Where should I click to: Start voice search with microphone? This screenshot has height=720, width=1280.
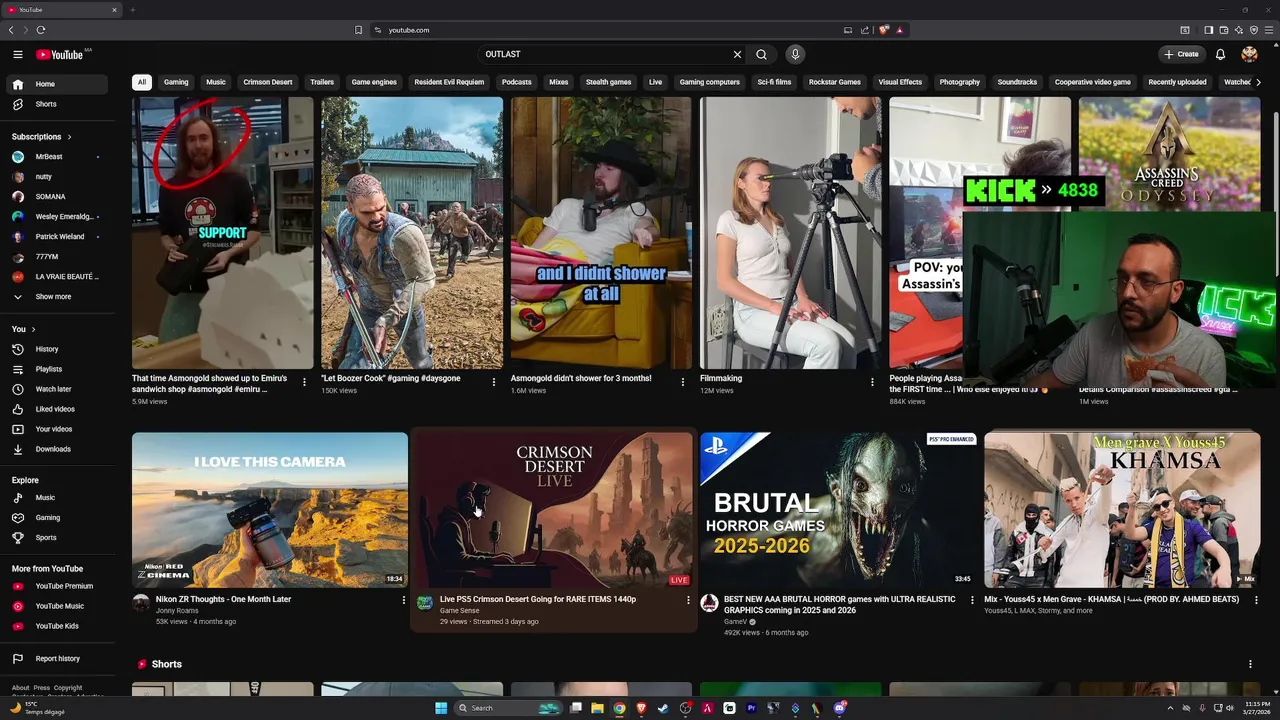pos(795,54)
